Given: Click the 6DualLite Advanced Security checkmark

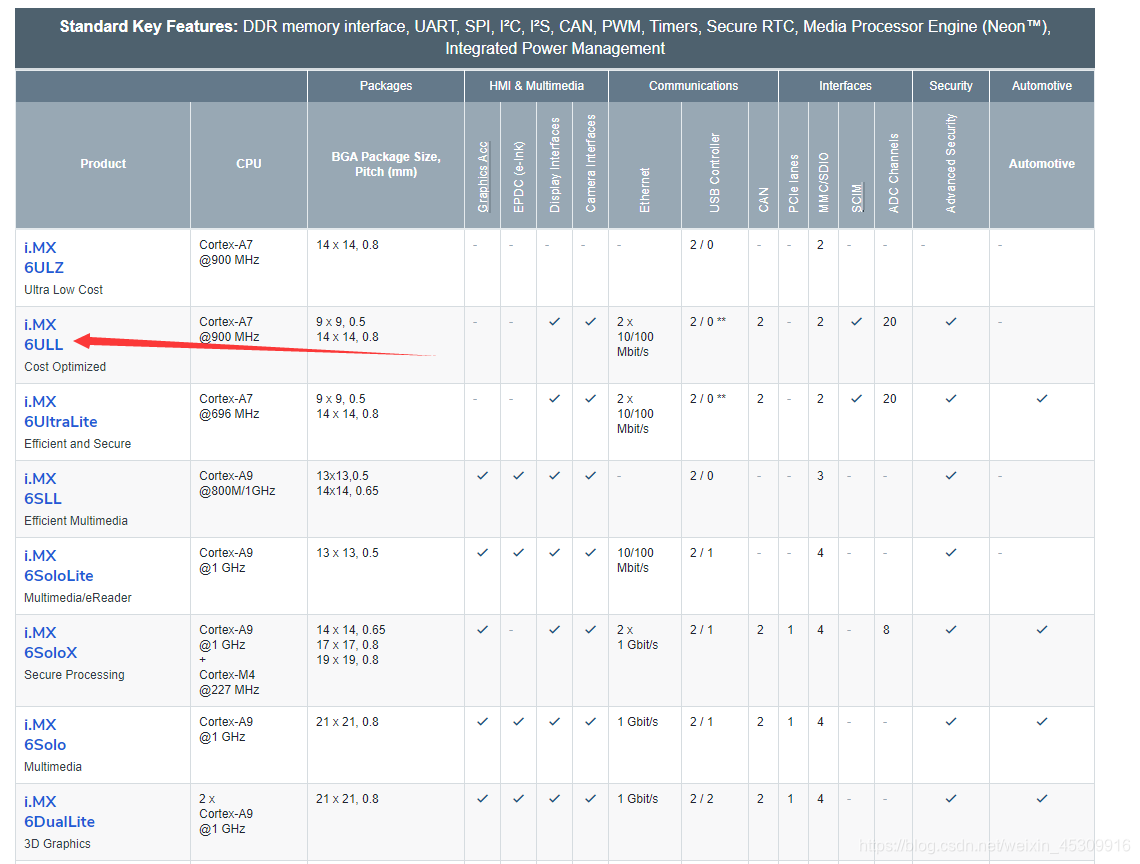Looking at the screenshot, I should [x=951, y=799].
